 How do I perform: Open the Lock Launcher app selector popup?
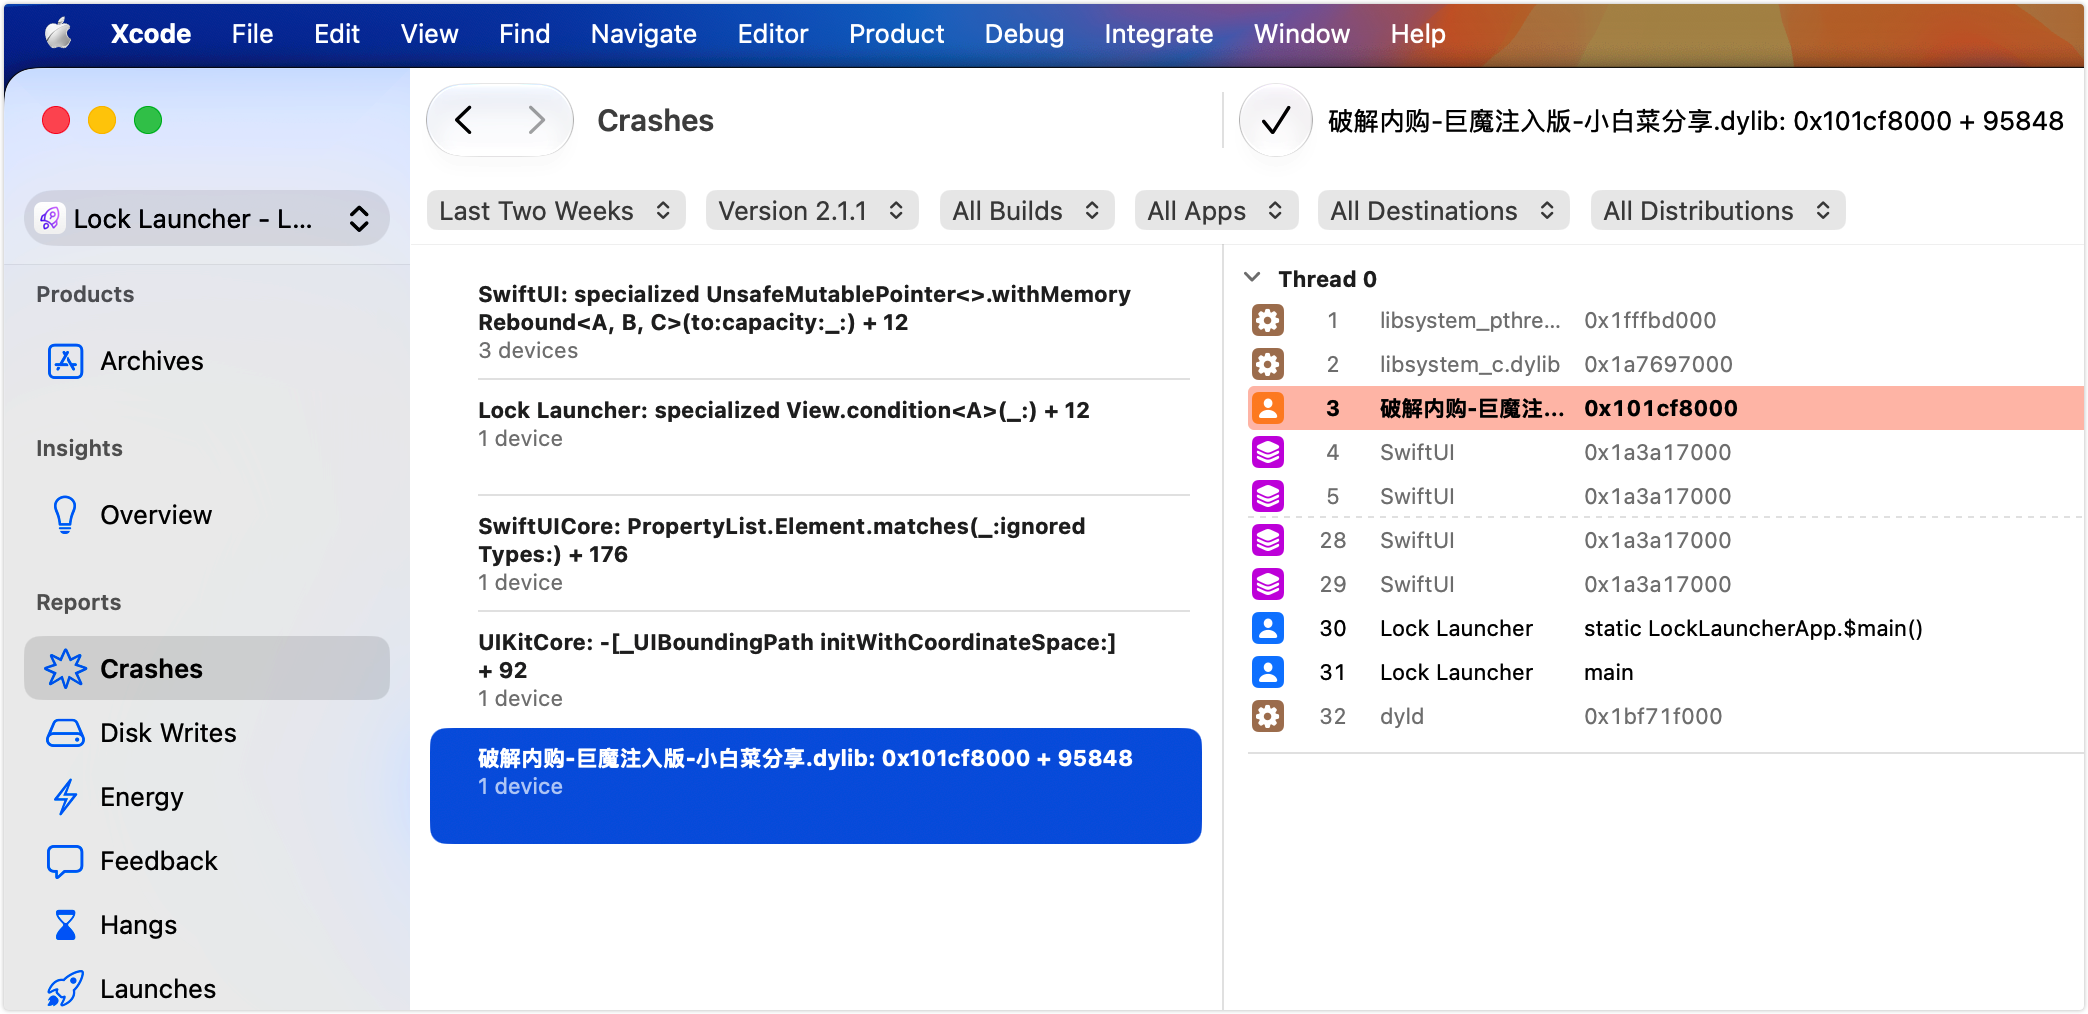click(207, 218)
